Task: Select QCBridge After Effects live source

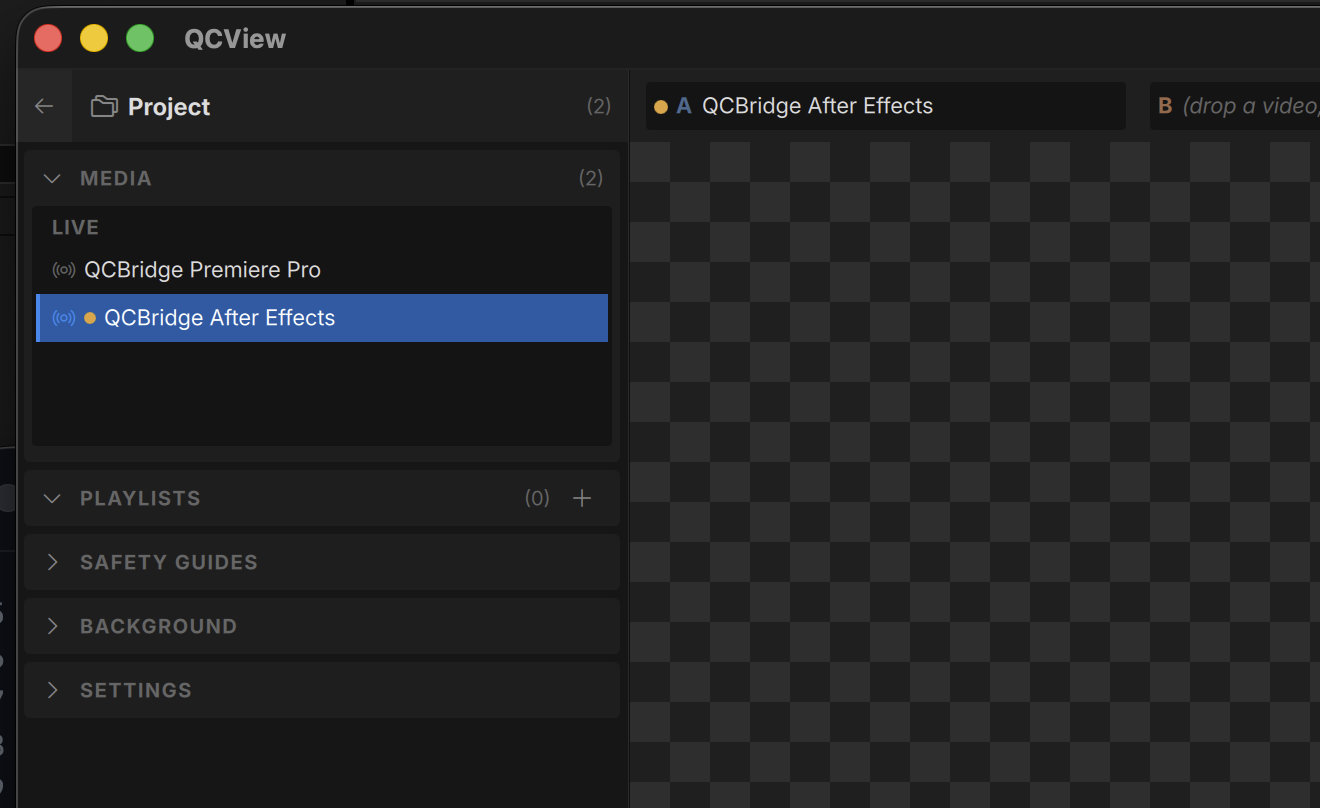Action: 322,318
